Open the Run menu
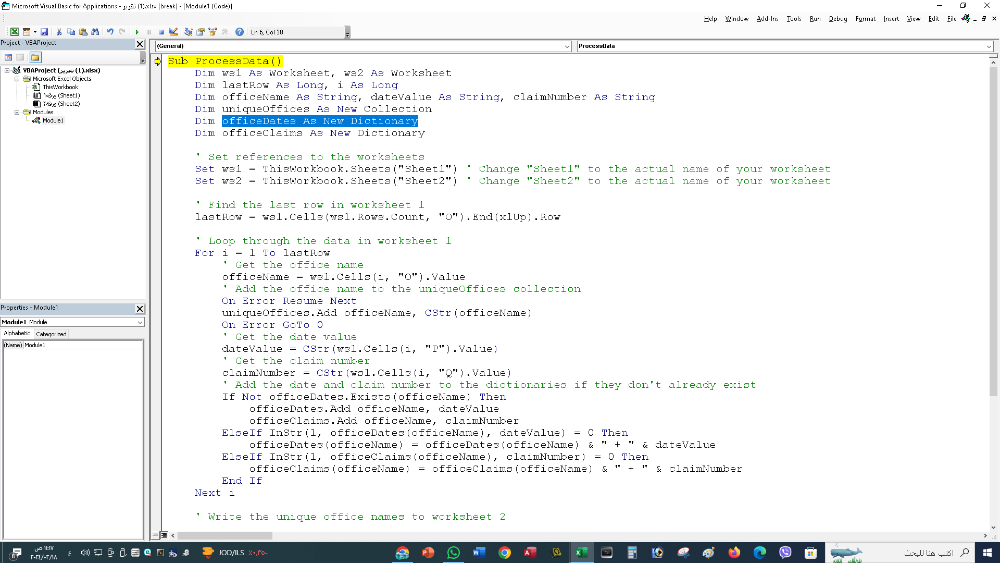 pyautogui.click(x=814, y=19)
